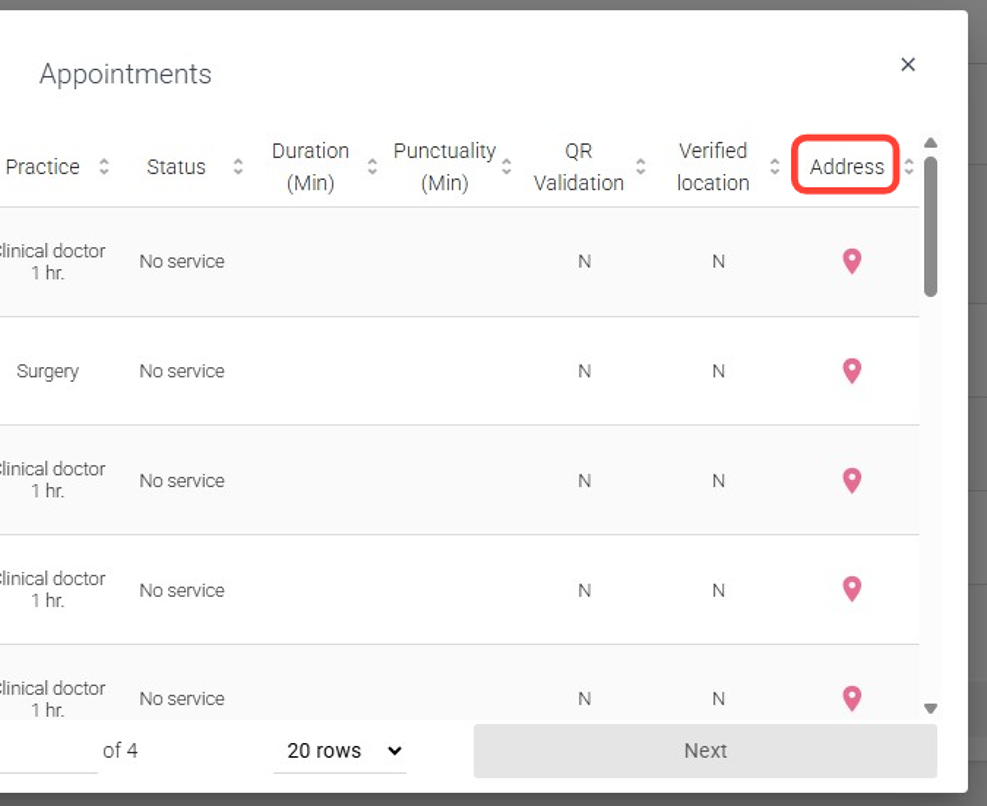Click the scrollbar down arrow
987x806 pixels.
[x=931, y=708]
